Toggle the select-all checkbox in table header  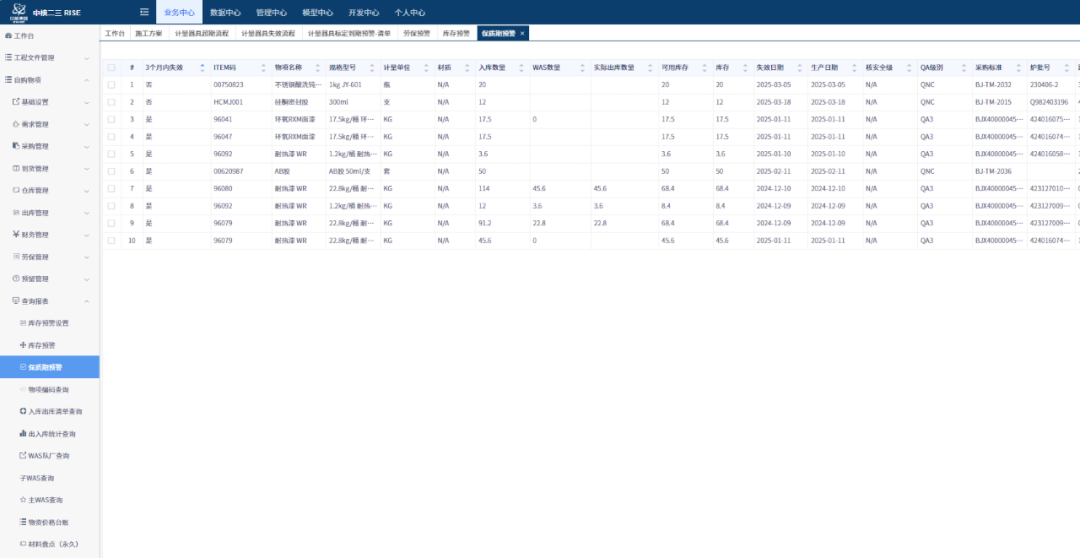[x=112, y=67]
